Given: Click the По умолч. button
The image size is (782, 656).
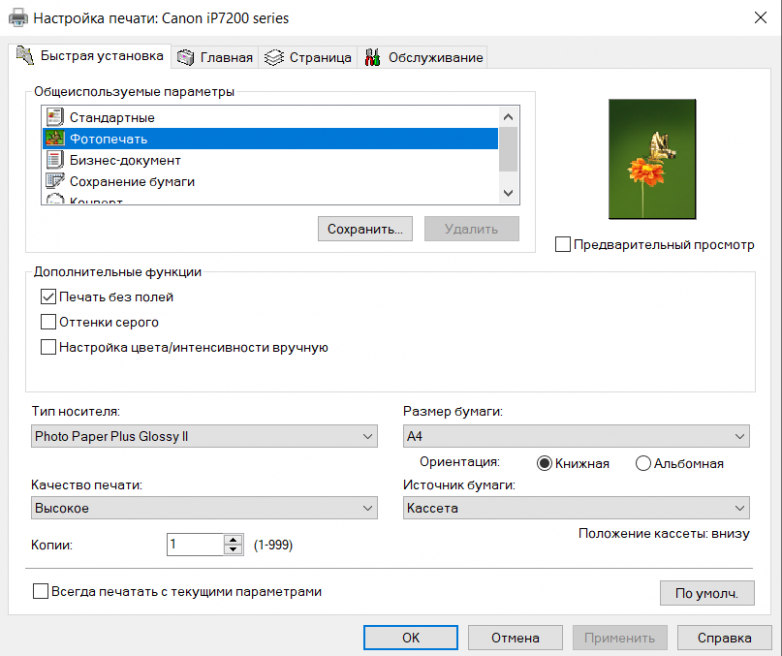Looking at the screenshot, I should pos(707,593).
